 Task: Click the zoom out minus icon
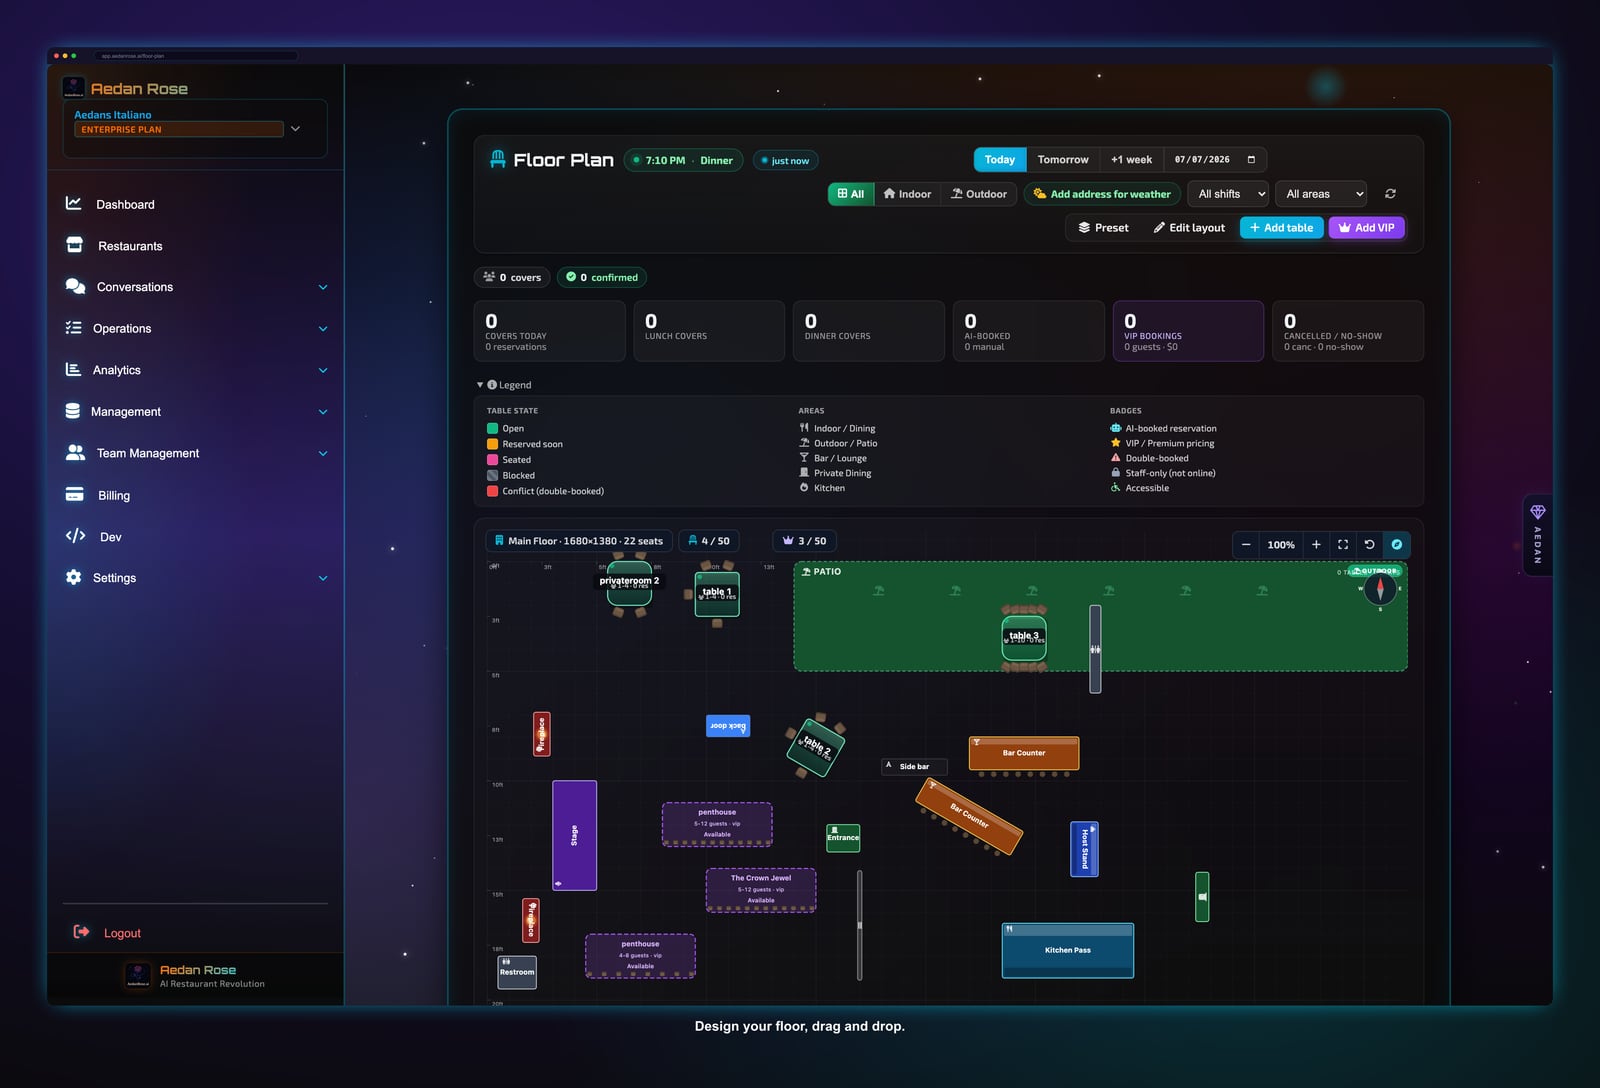coord(1246,545)
